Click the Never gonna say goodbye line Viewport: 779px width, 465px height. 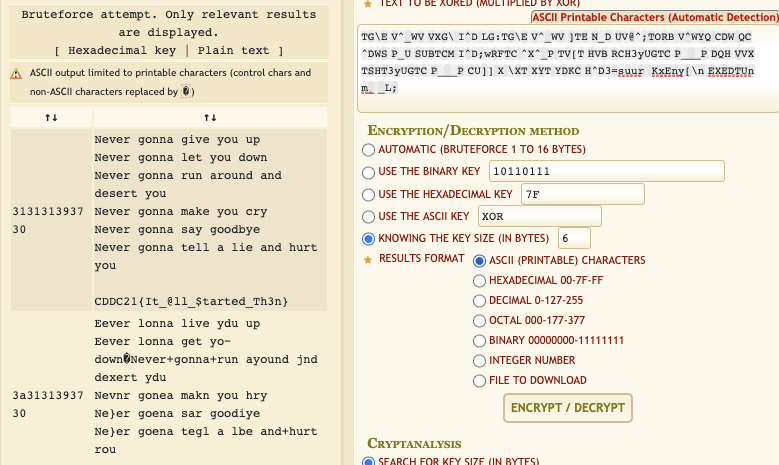click(177, 230)
